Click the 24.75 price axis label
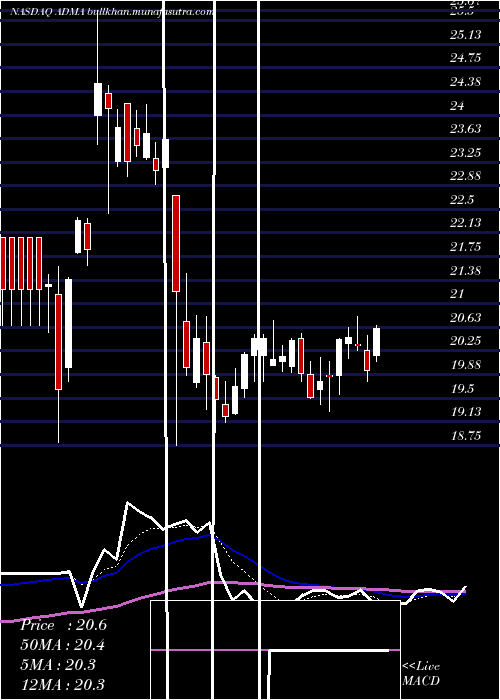500x700 pixels. tap(466, 58)
